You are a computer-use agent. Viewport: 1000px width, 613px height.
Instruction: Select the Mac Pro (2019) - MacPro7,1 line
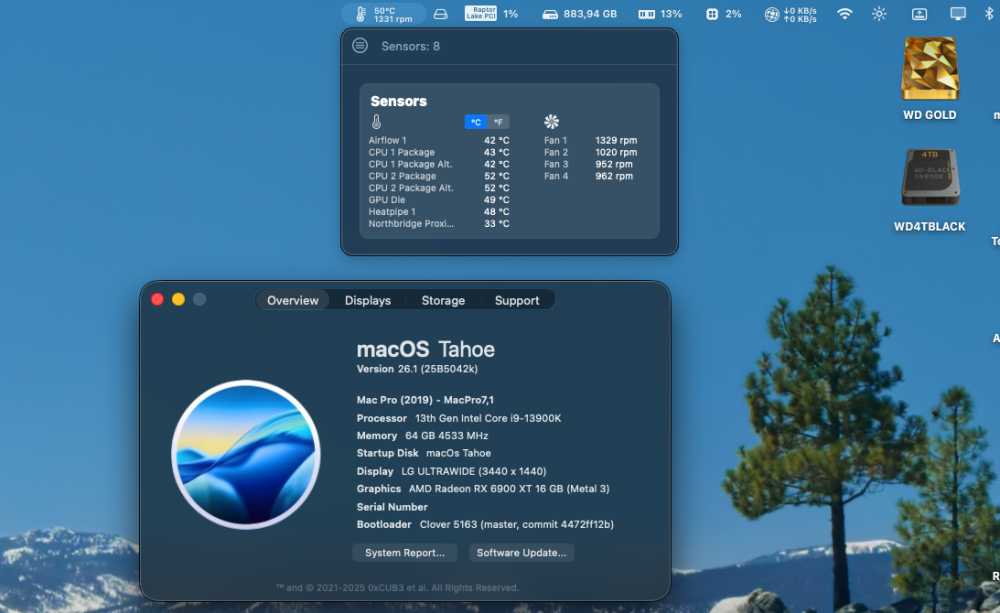coord(425,400)
